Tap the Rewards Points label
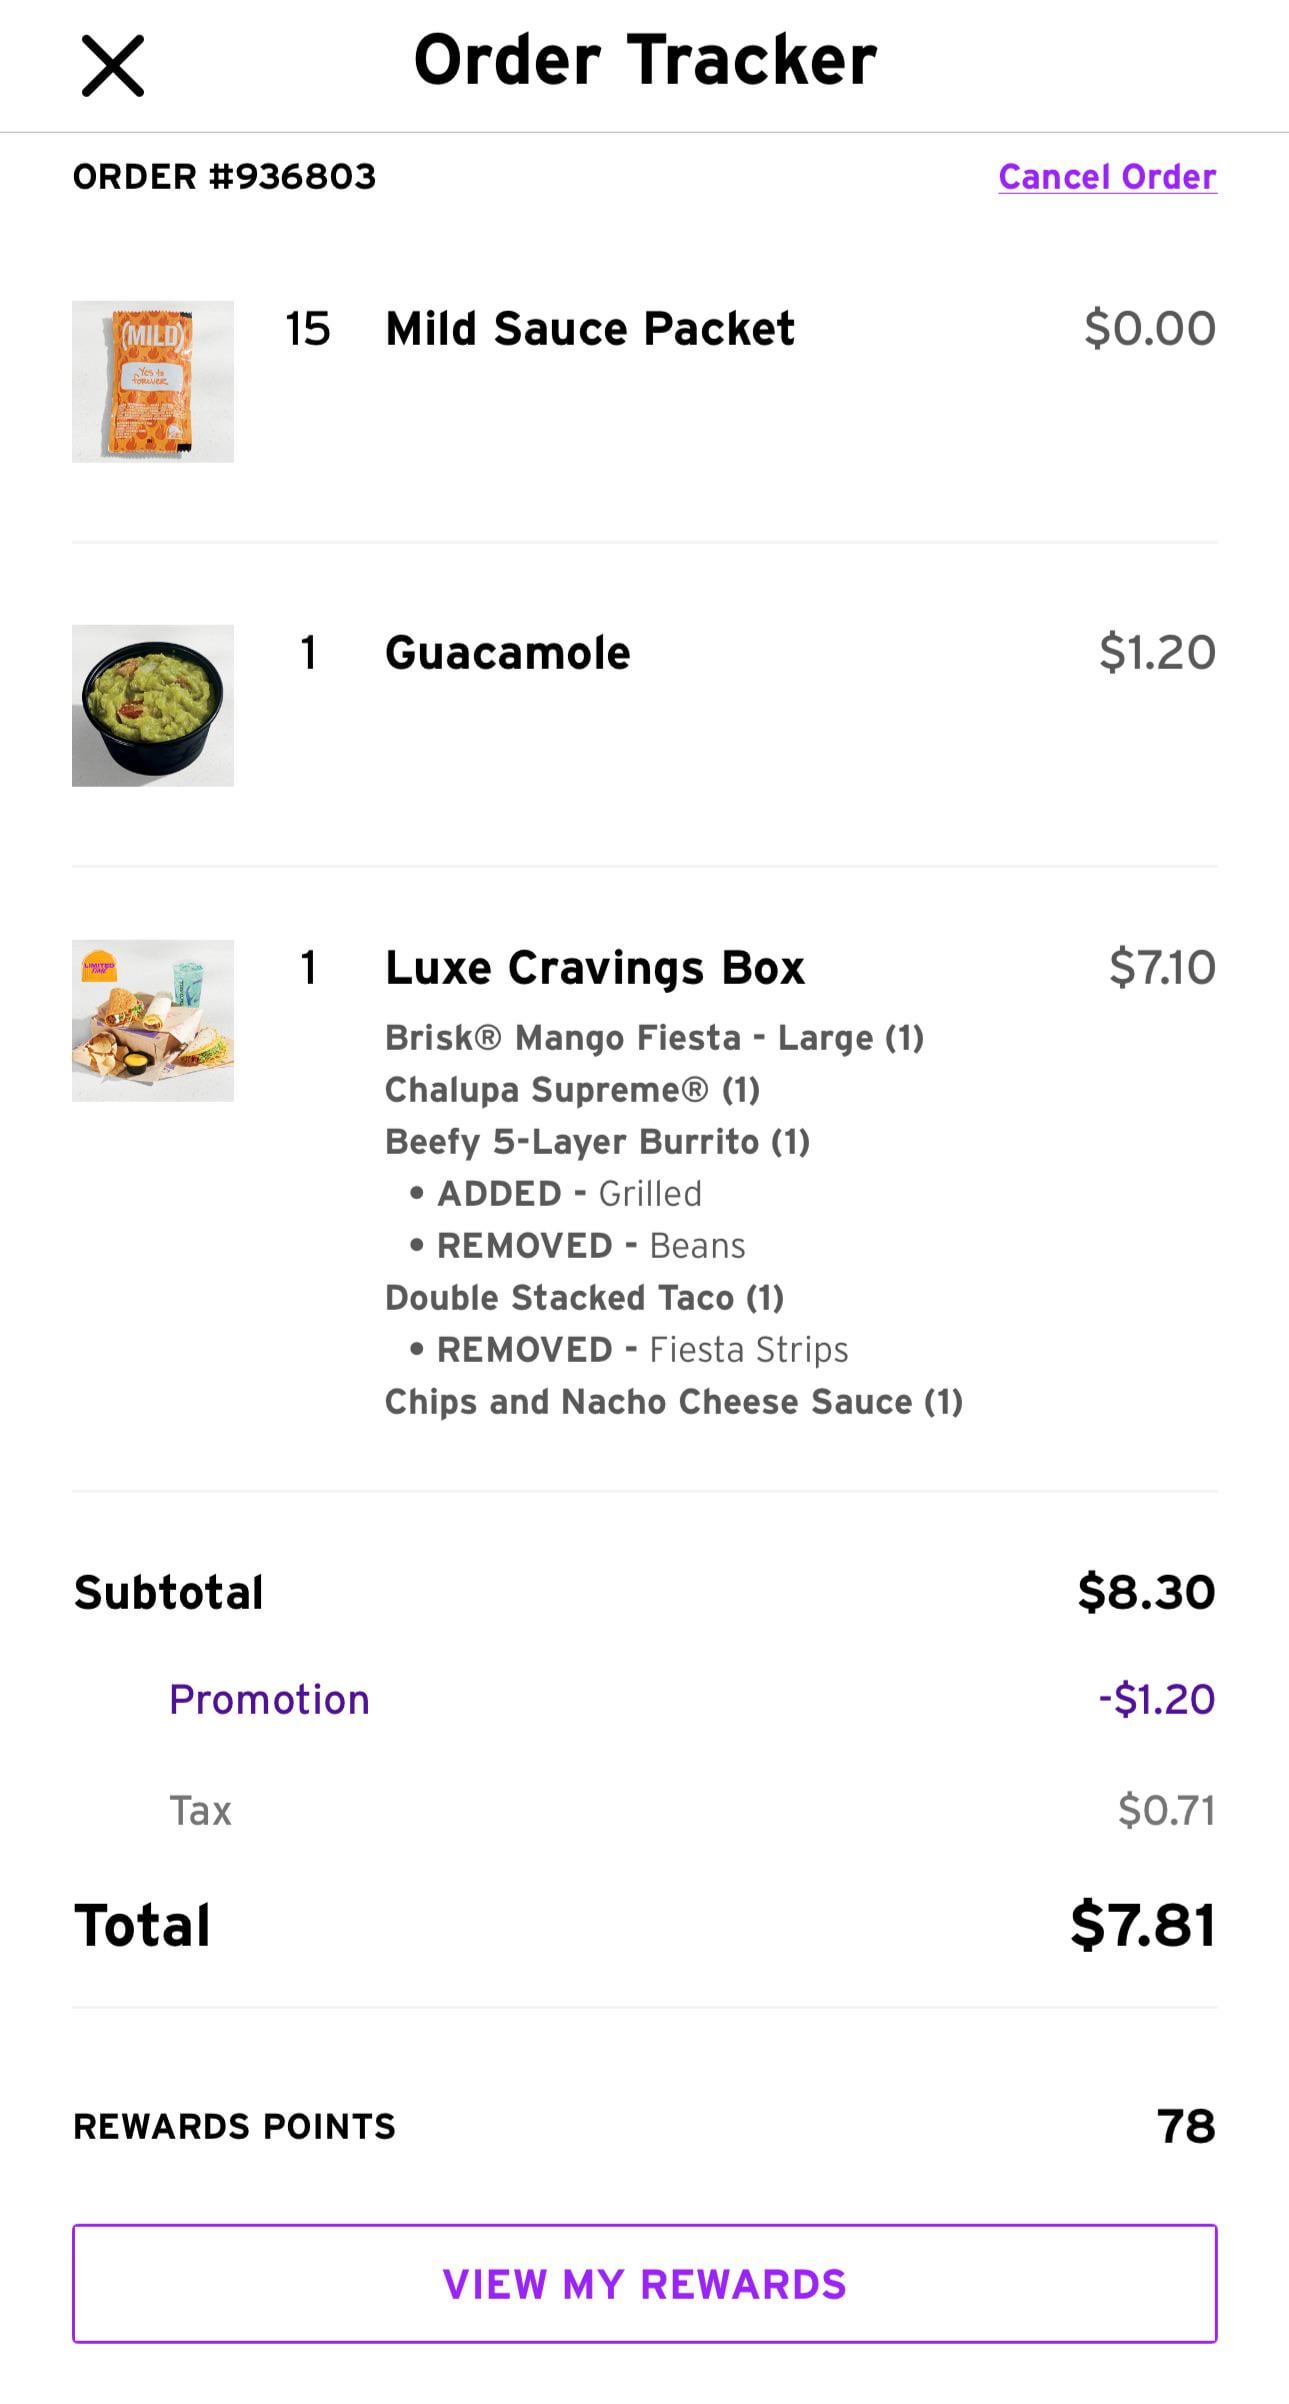Viewport: 1289px width, 2404px height. [x=235, y=2126]
